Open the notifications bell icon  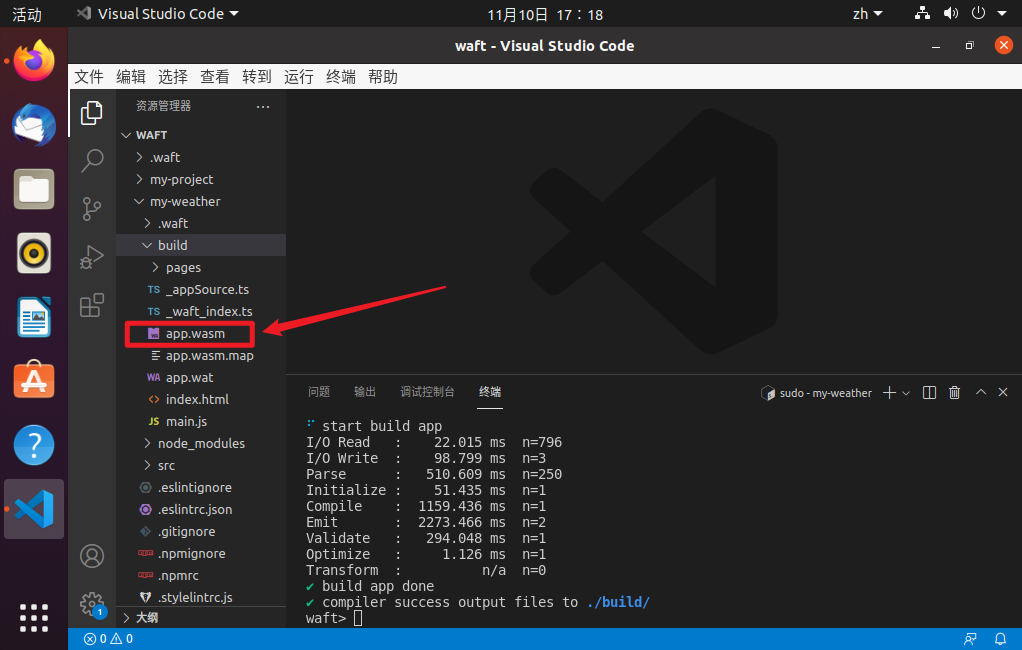(1000, 639)
